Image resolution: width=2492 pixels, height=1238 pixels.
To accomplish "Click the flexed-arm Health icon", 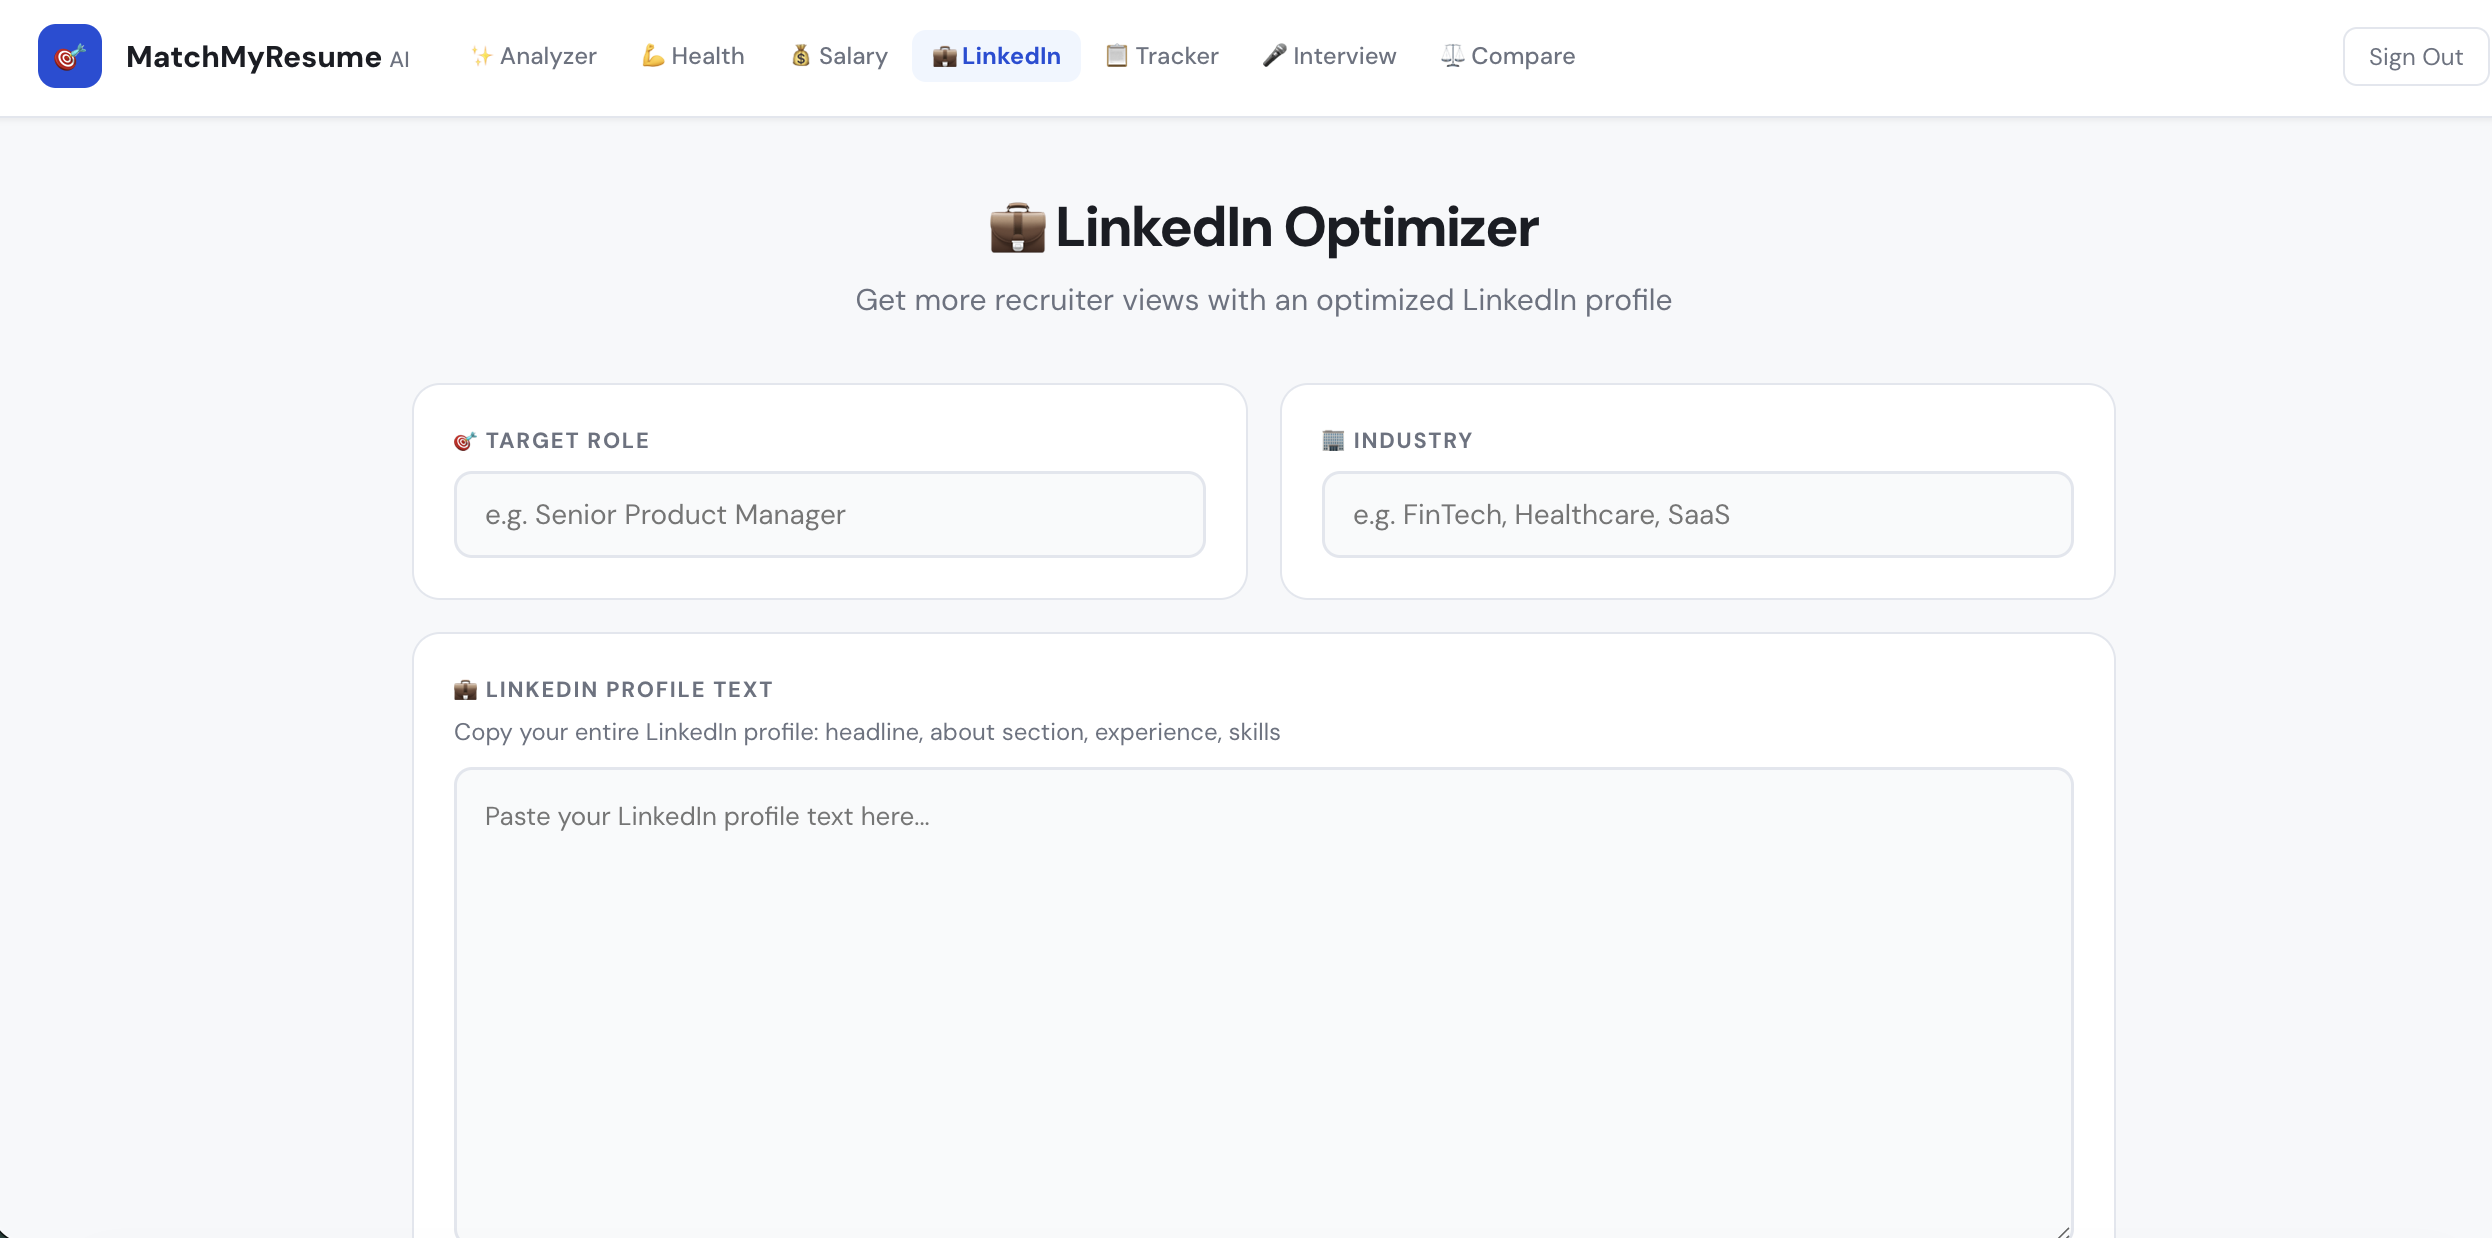I will (x=651, y=56).
